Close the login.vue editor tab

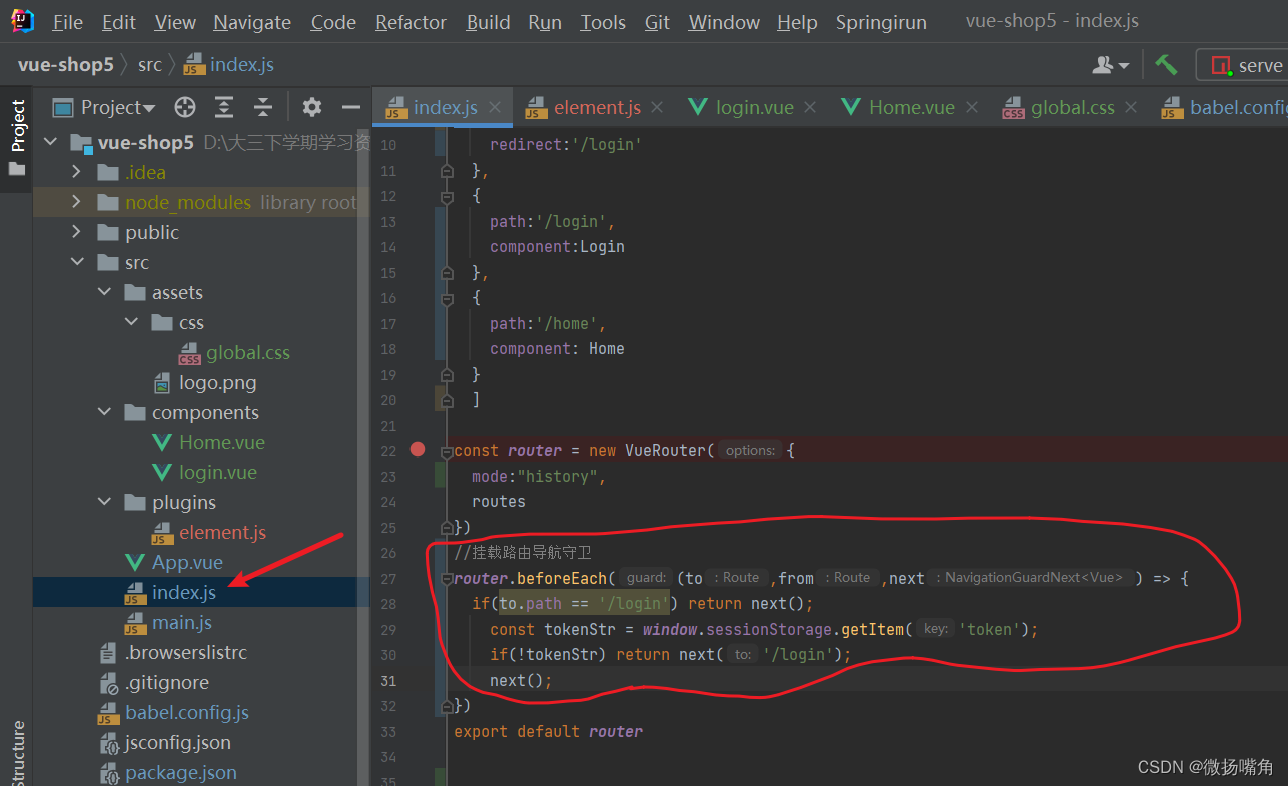(x=810, y=107)
